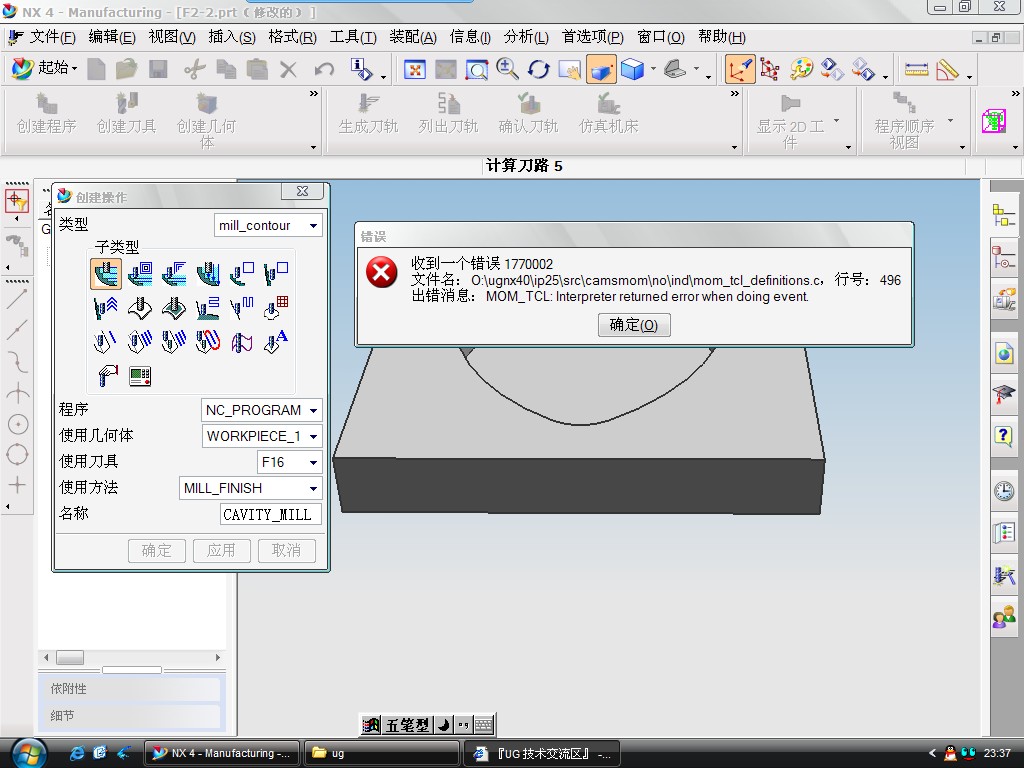Open the 插入(S) menu
This screenshot has width=1024, height=768.
(232, 37)
